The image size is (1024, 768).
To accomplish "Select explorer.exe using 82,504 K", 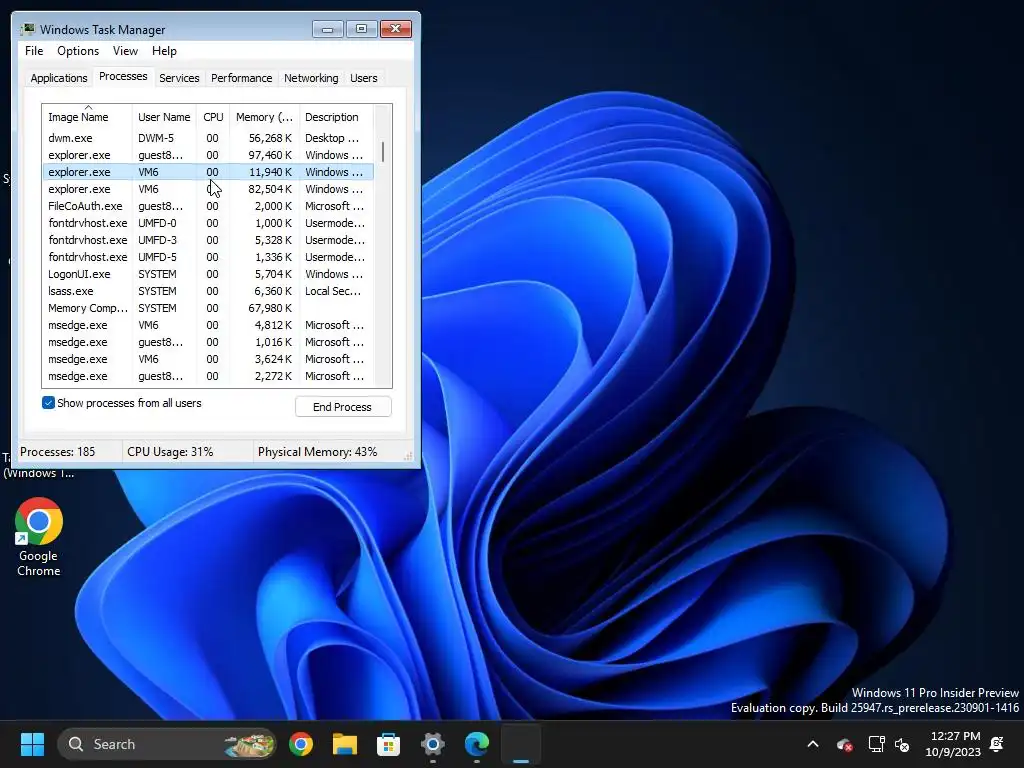I will pyautogui.click(x=208, y=189).
